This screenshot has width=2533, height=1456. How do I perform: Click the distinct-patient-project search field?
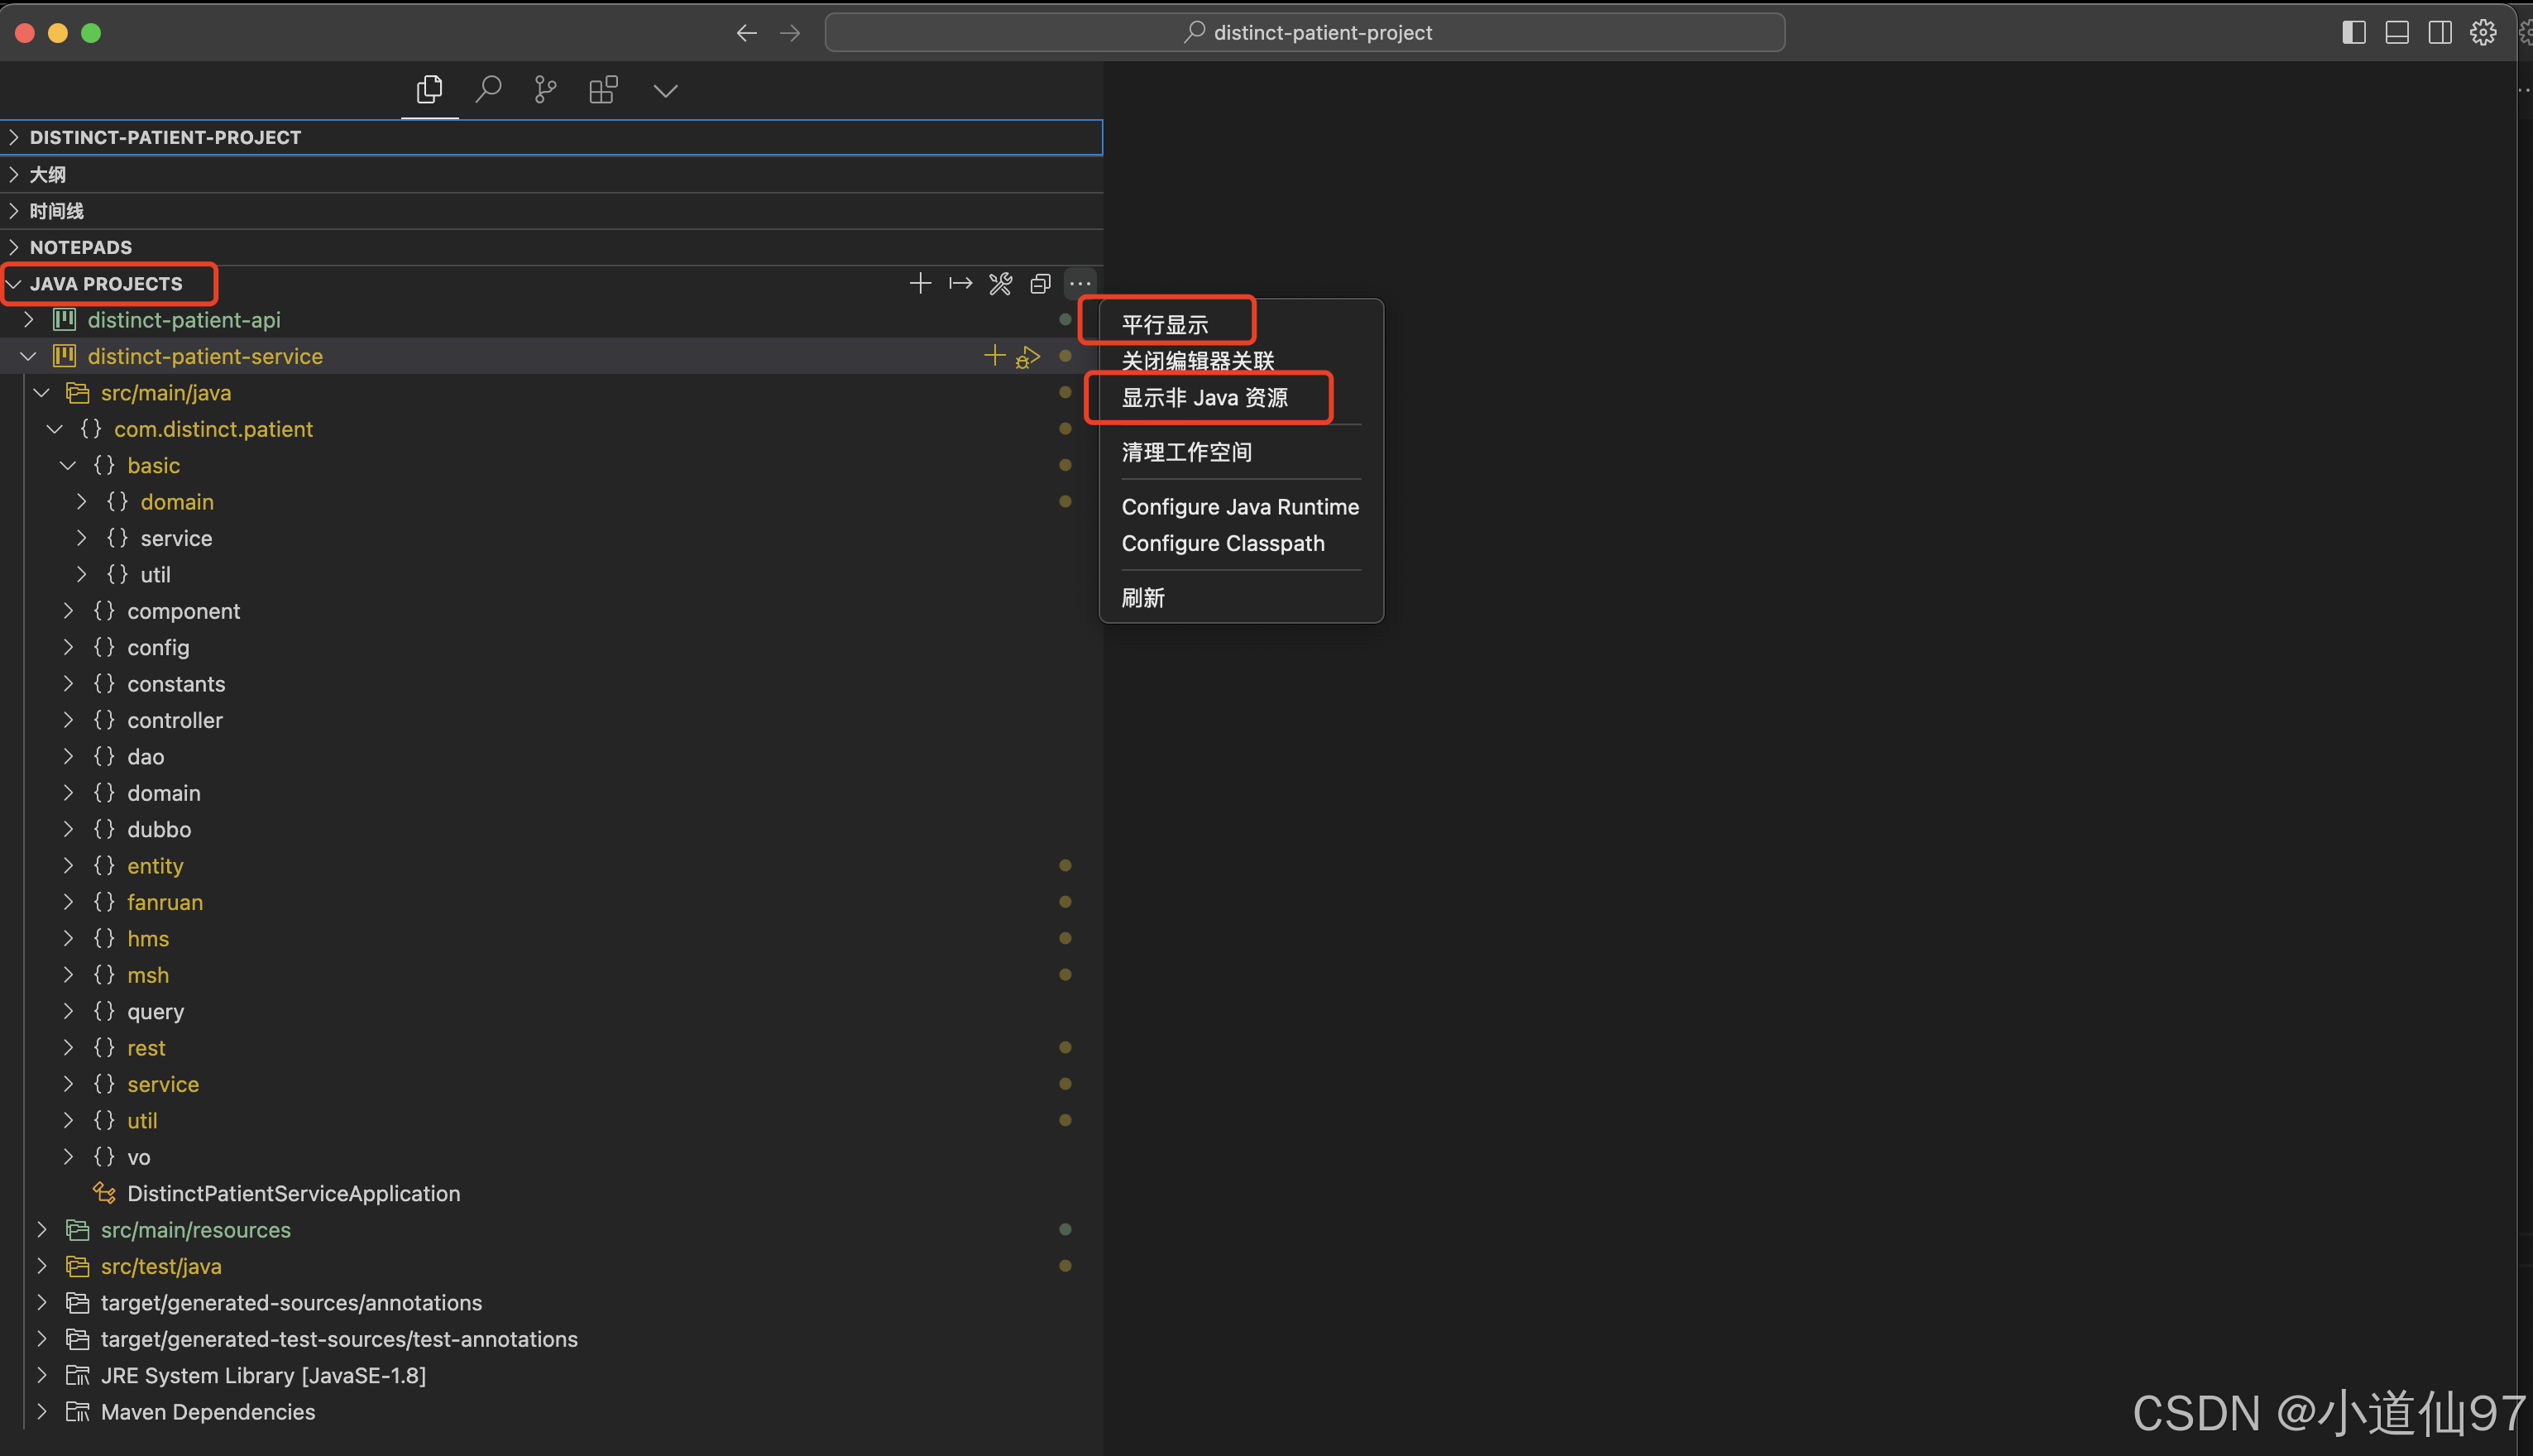[x=1304, y=33]
